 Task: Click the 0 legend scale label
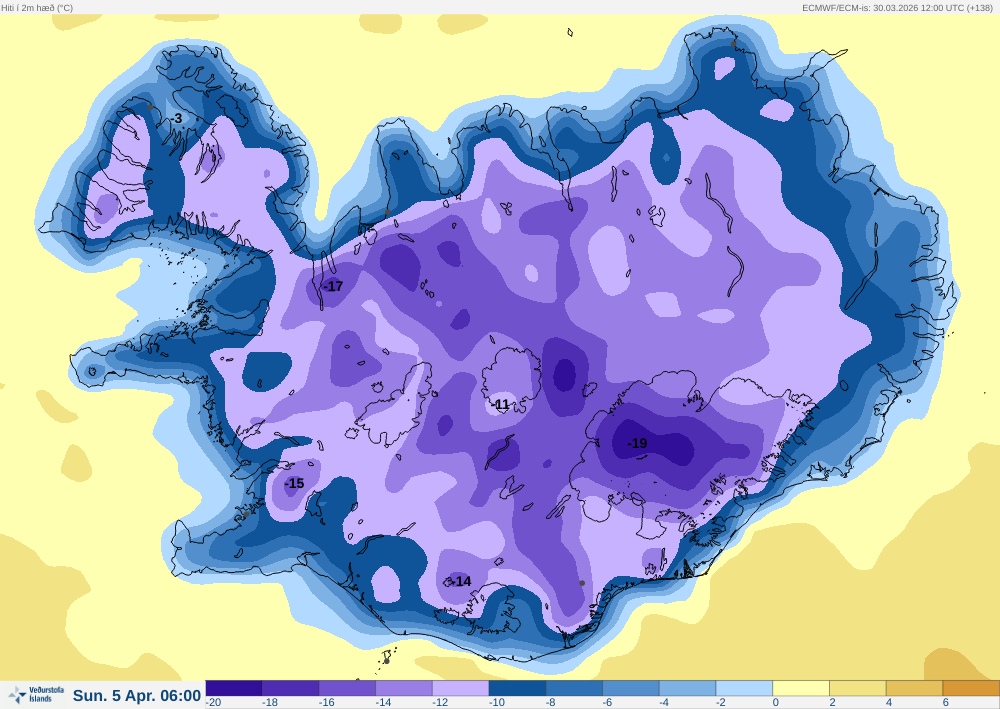(x=776, y=703)
